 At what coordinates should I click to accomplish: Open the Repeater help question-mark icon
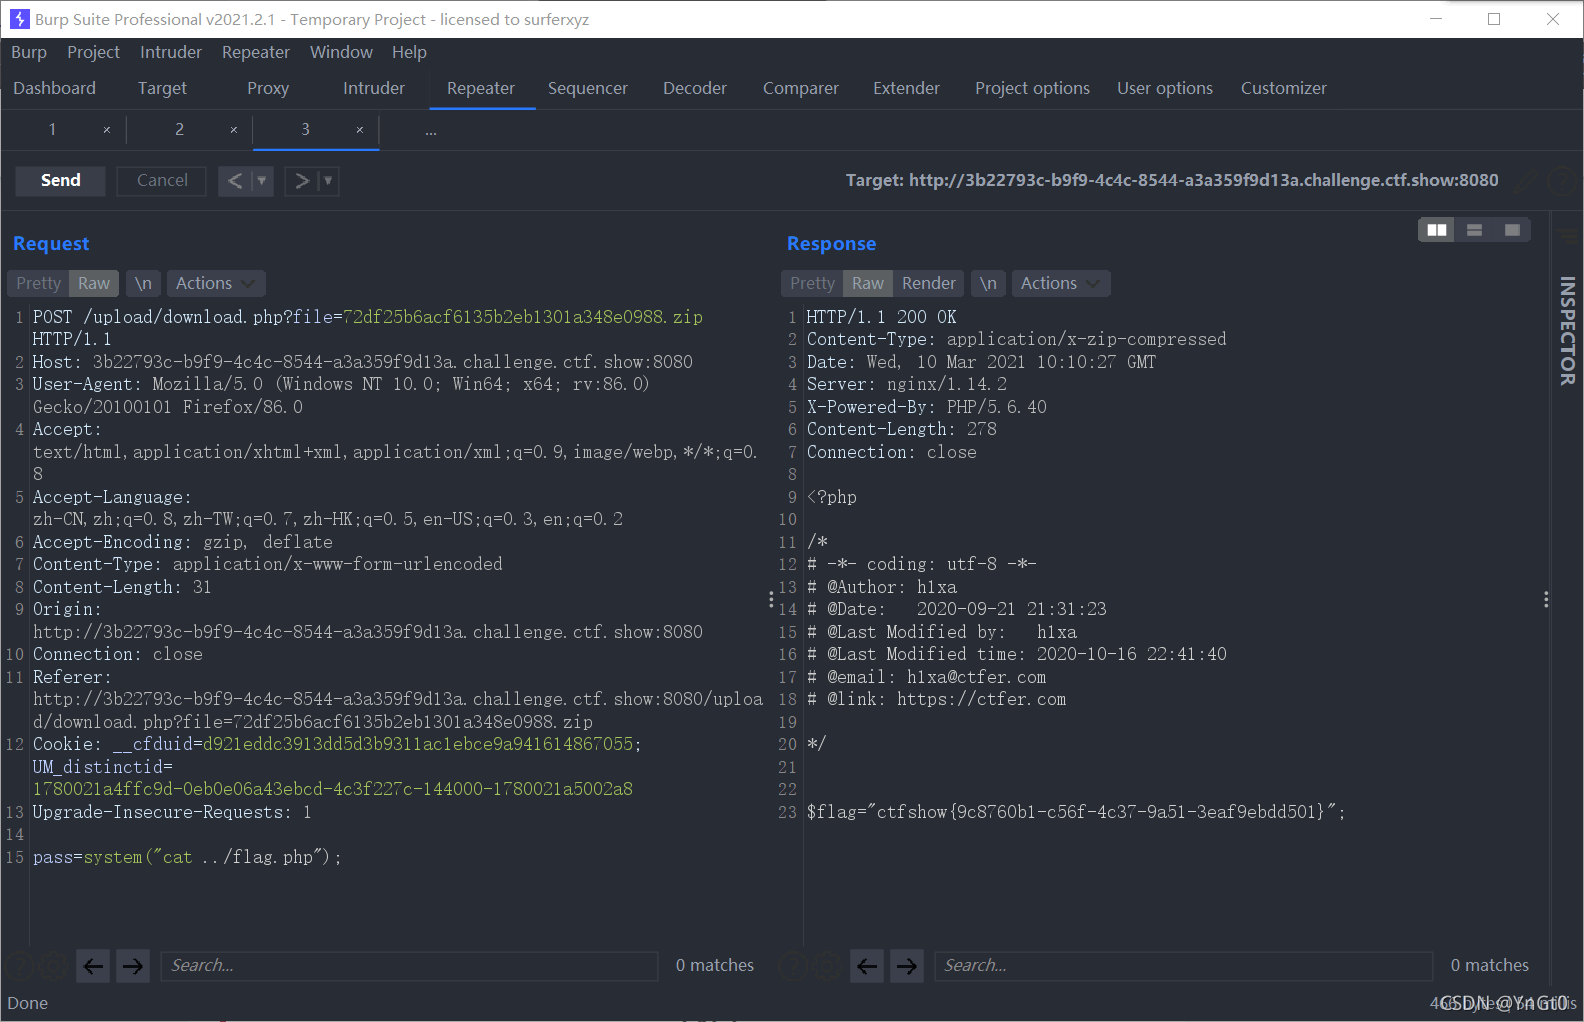[1561, 181]
